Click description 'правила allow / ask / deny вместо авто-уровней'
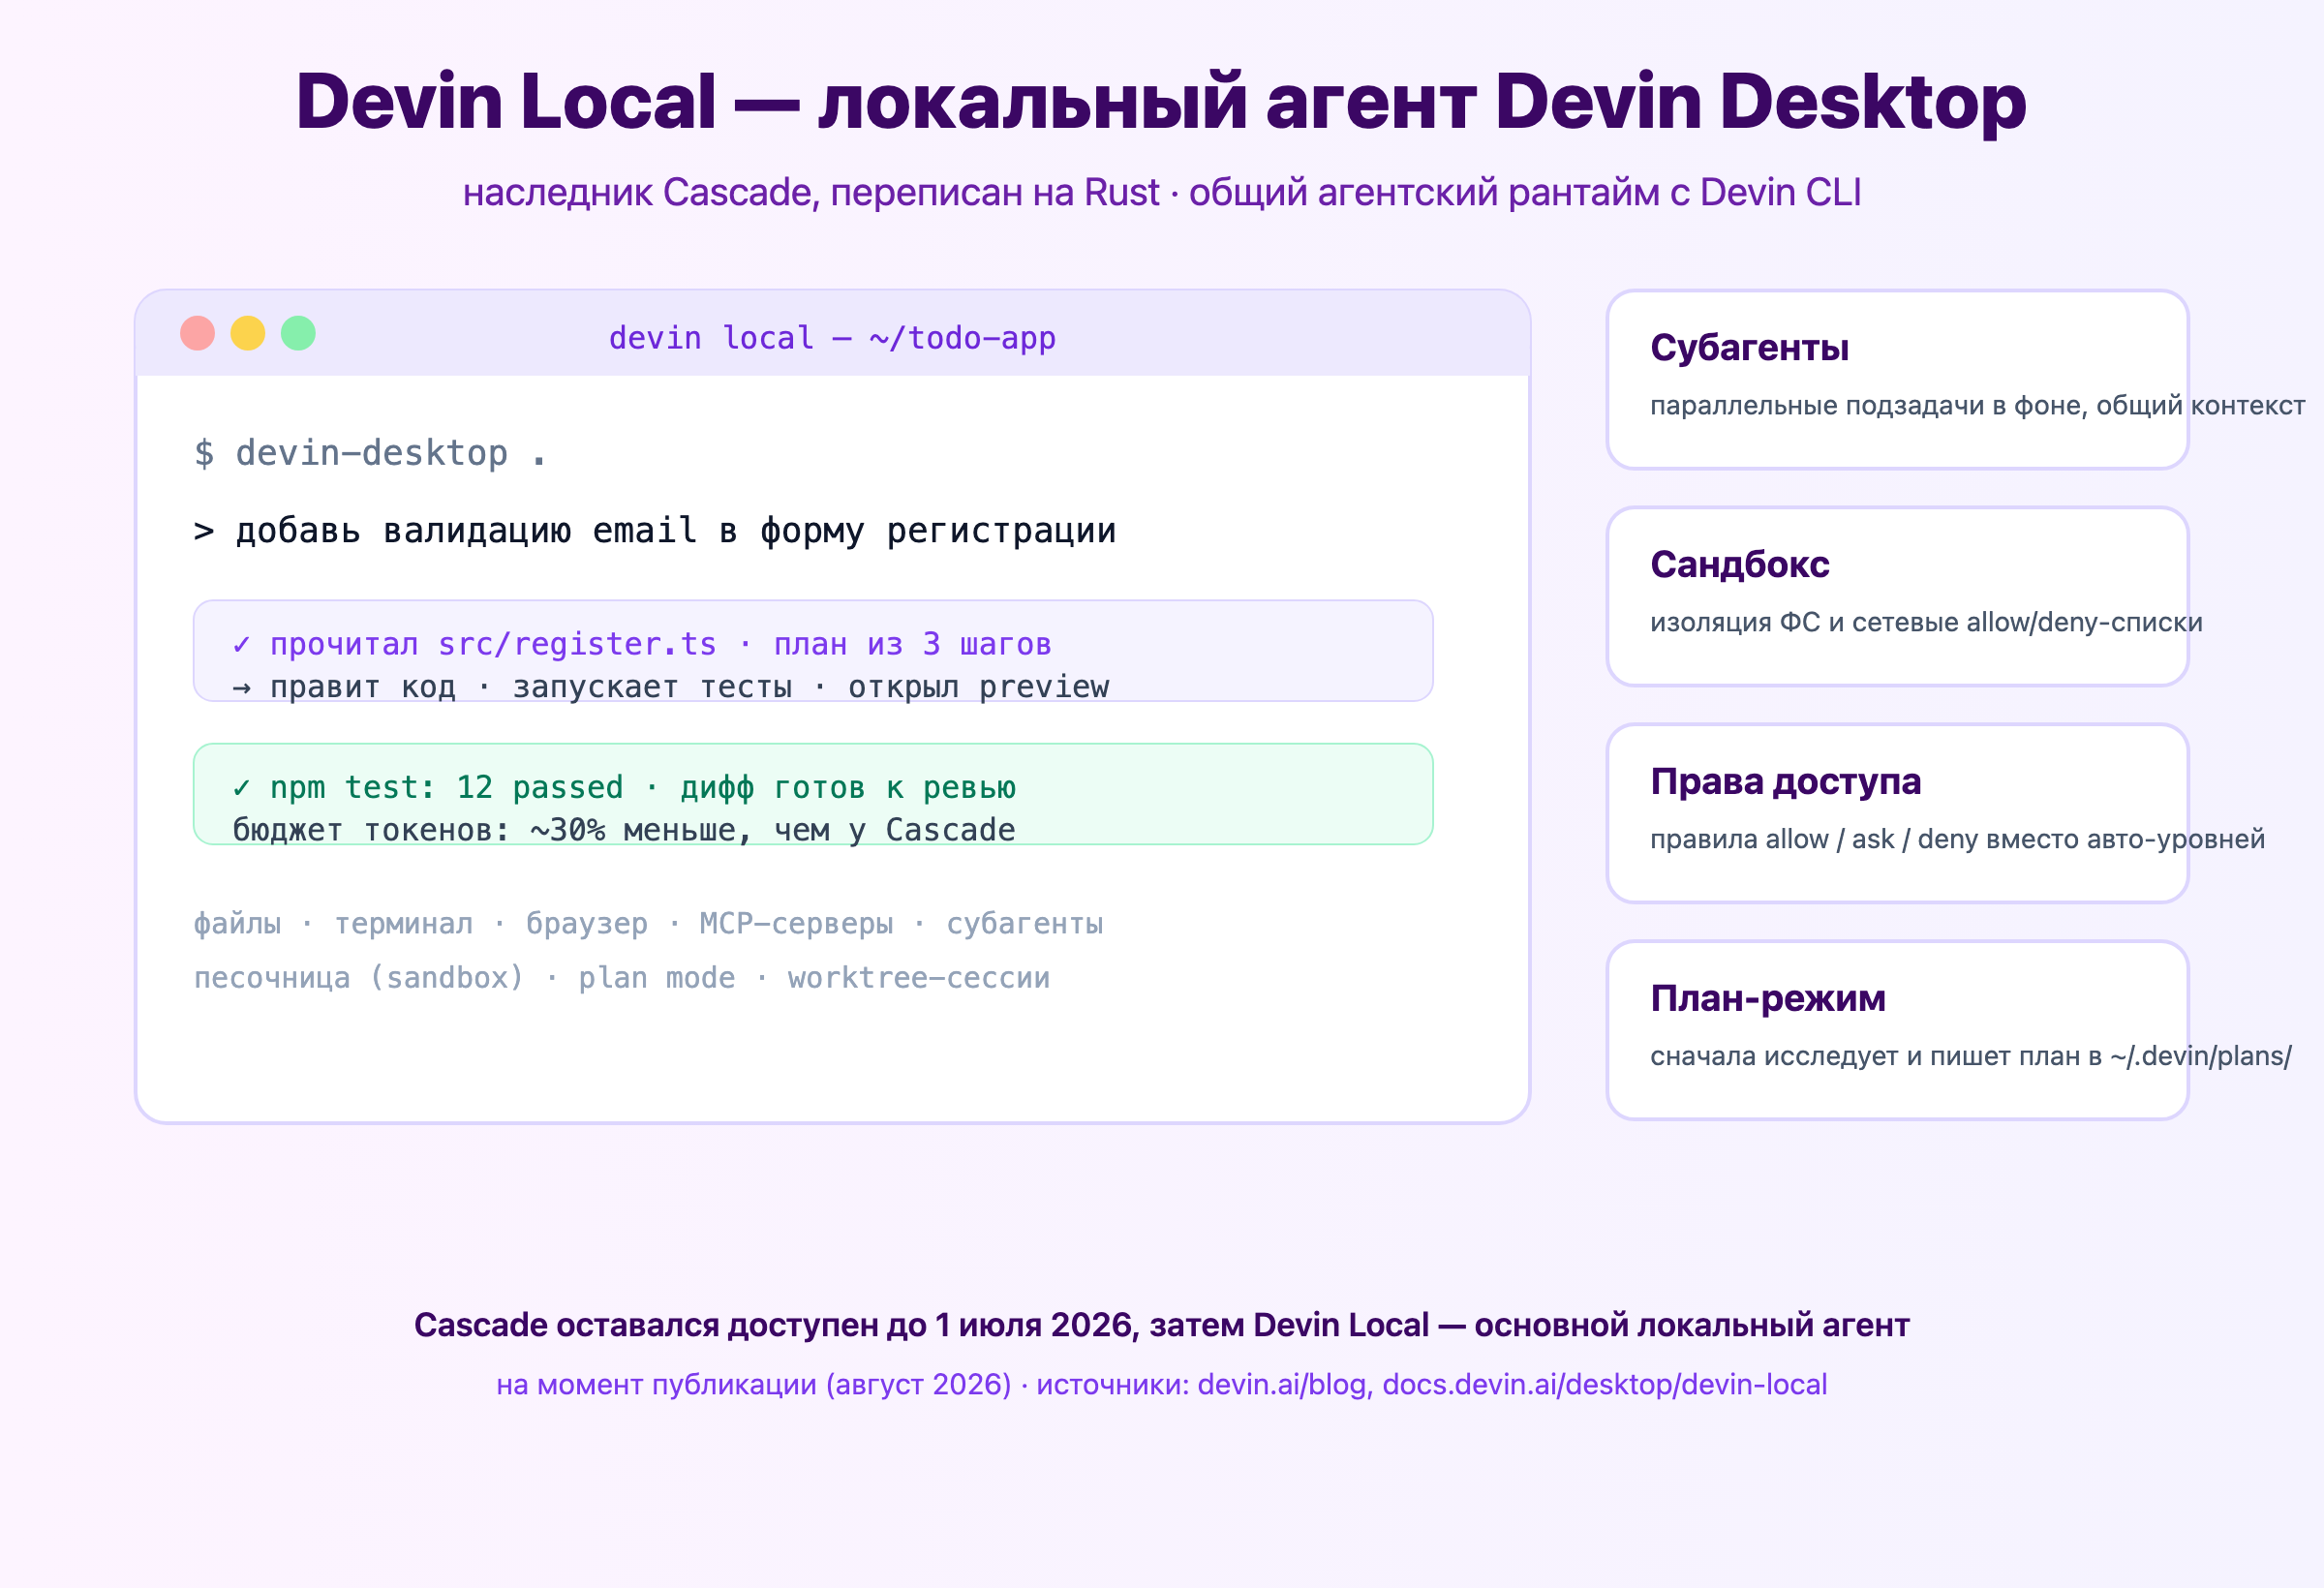The image size is (2324, 1588). (1957, 839)
